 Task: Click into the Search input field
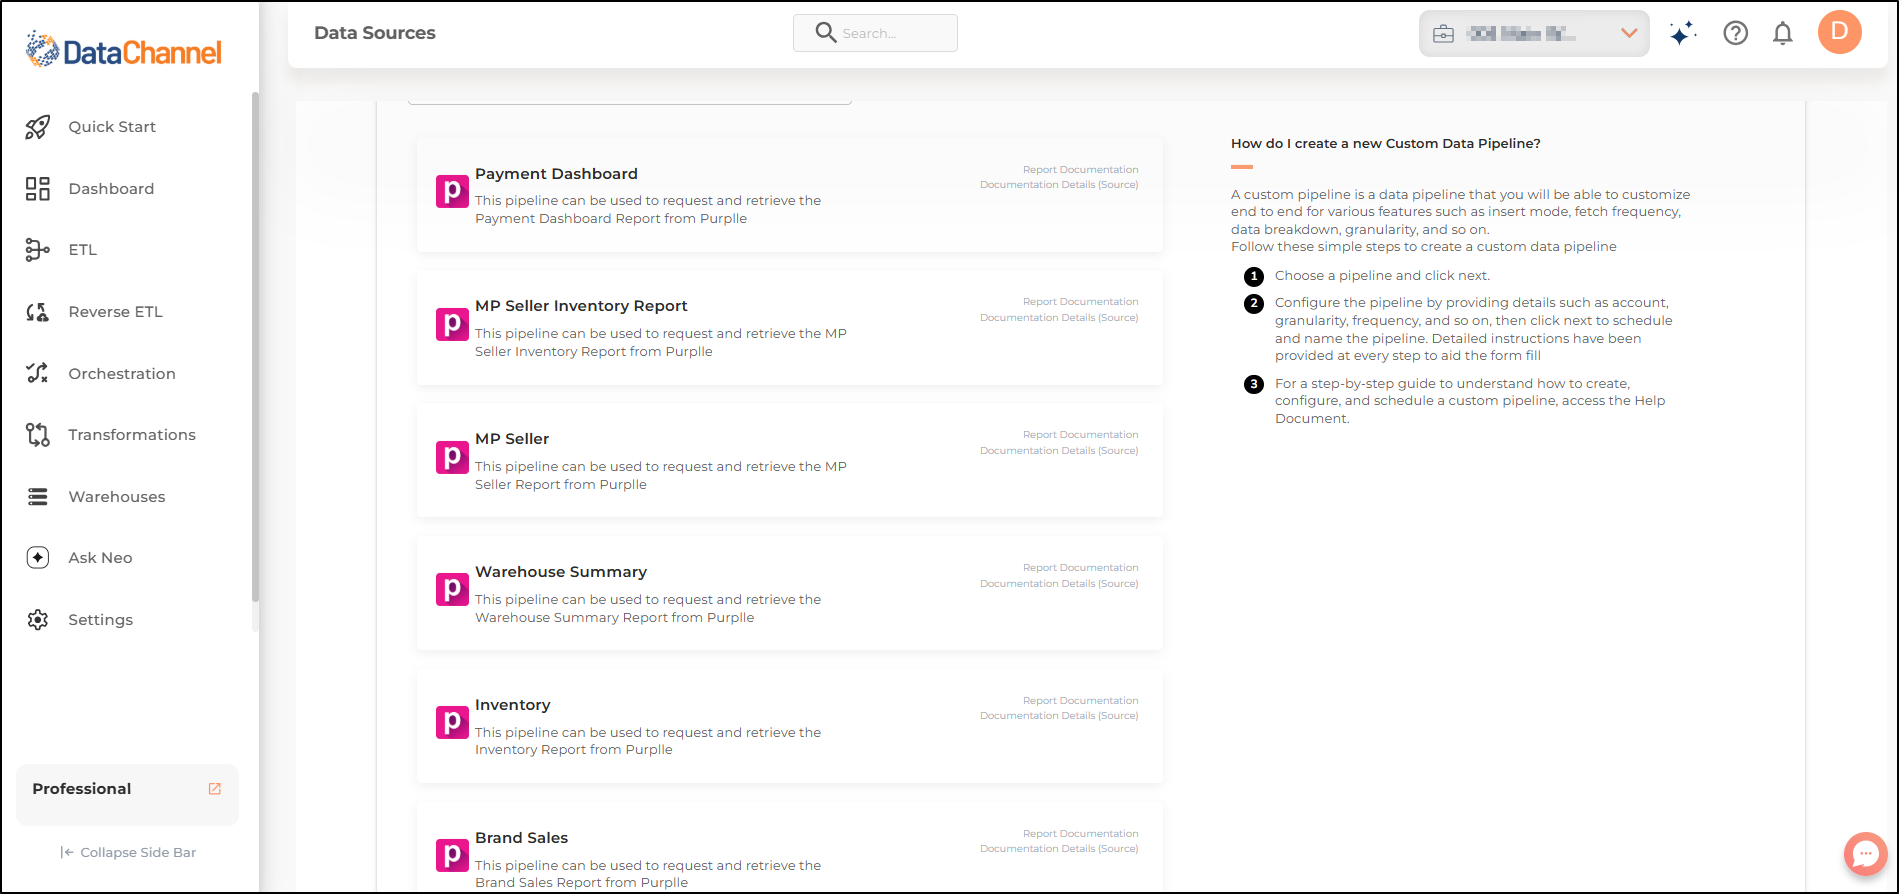coord(875,33)
